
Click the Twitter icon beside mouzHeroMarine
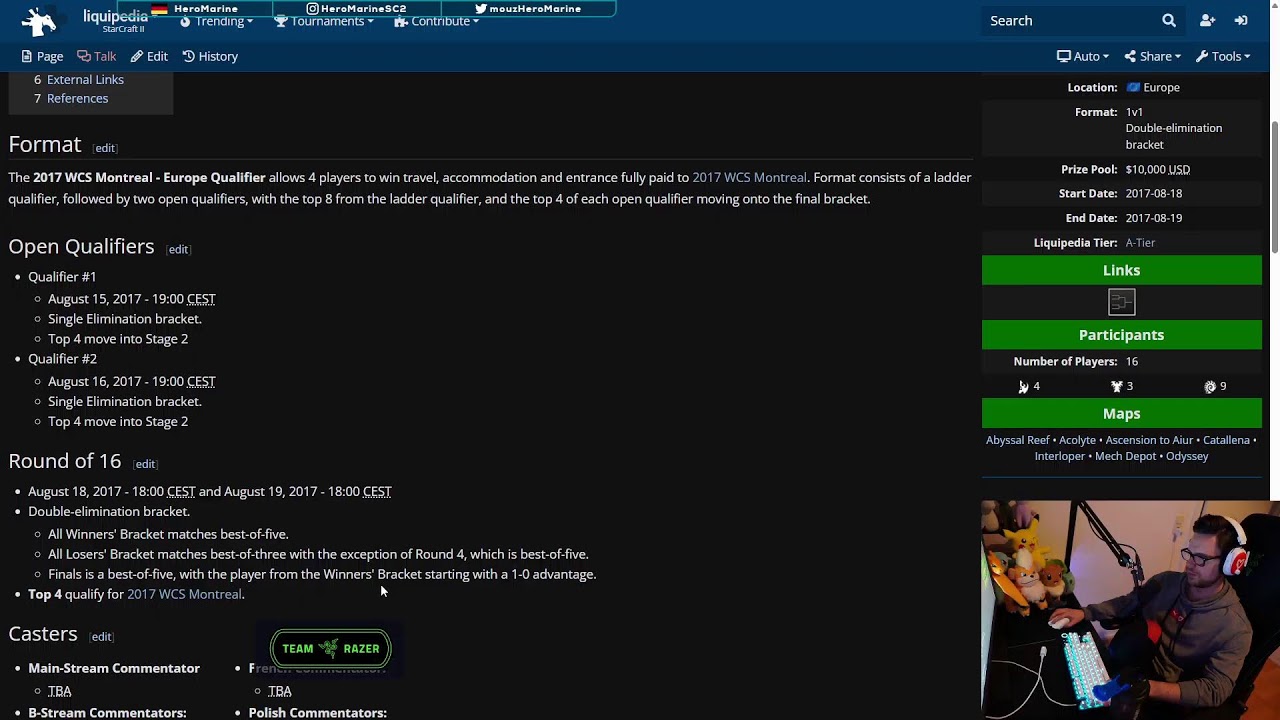(481, 9)
